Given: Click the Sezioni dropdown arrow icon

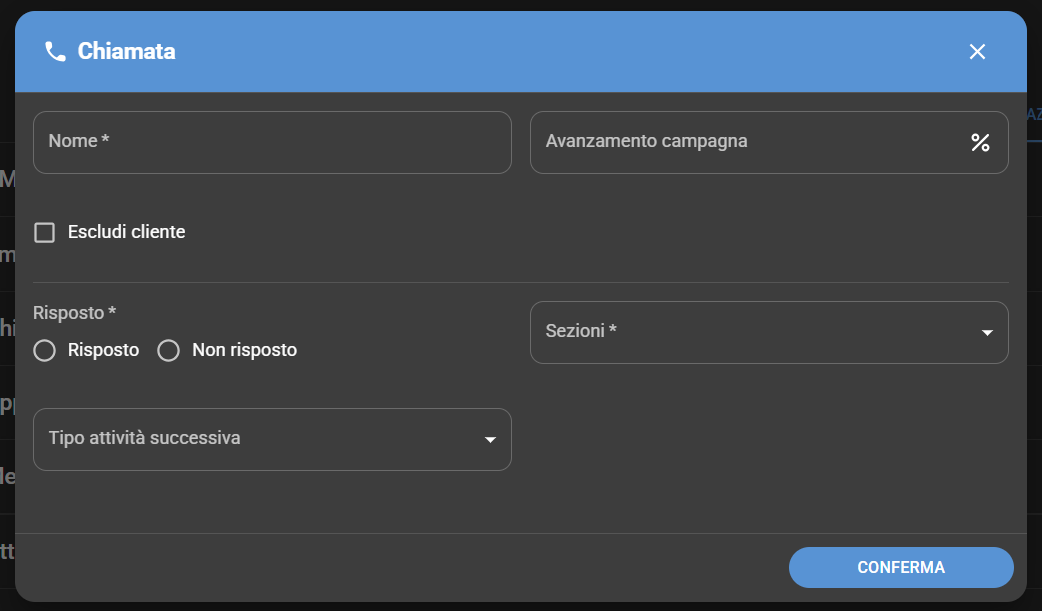Looking at the screenshot, I should point(987,332).
